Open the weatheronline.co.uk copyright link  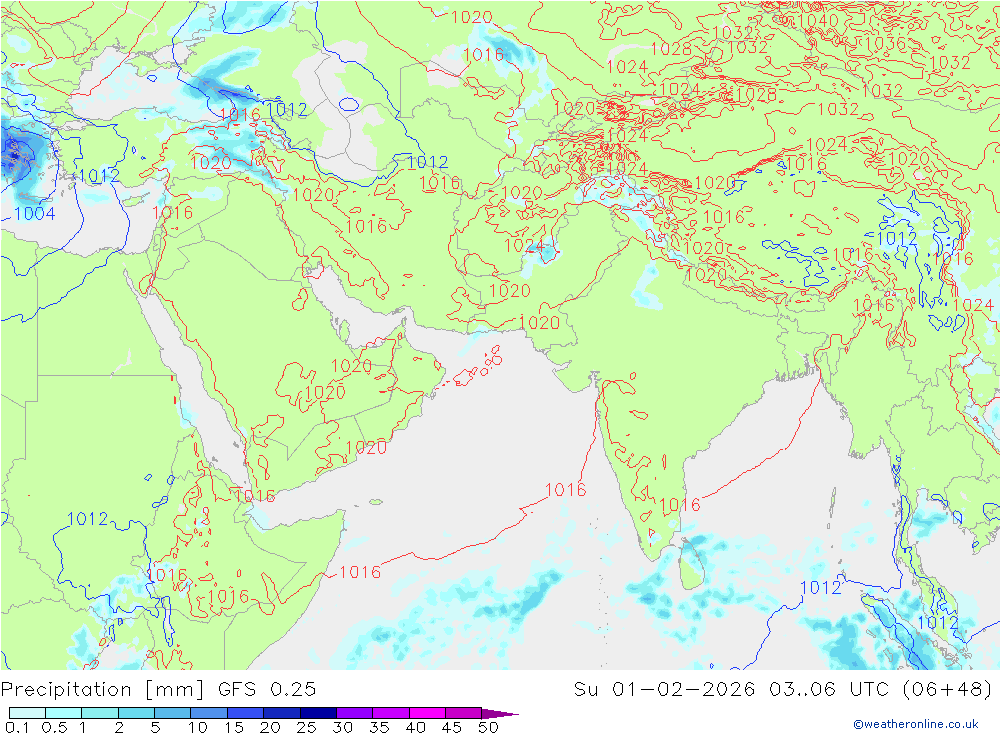click(916, 724)
